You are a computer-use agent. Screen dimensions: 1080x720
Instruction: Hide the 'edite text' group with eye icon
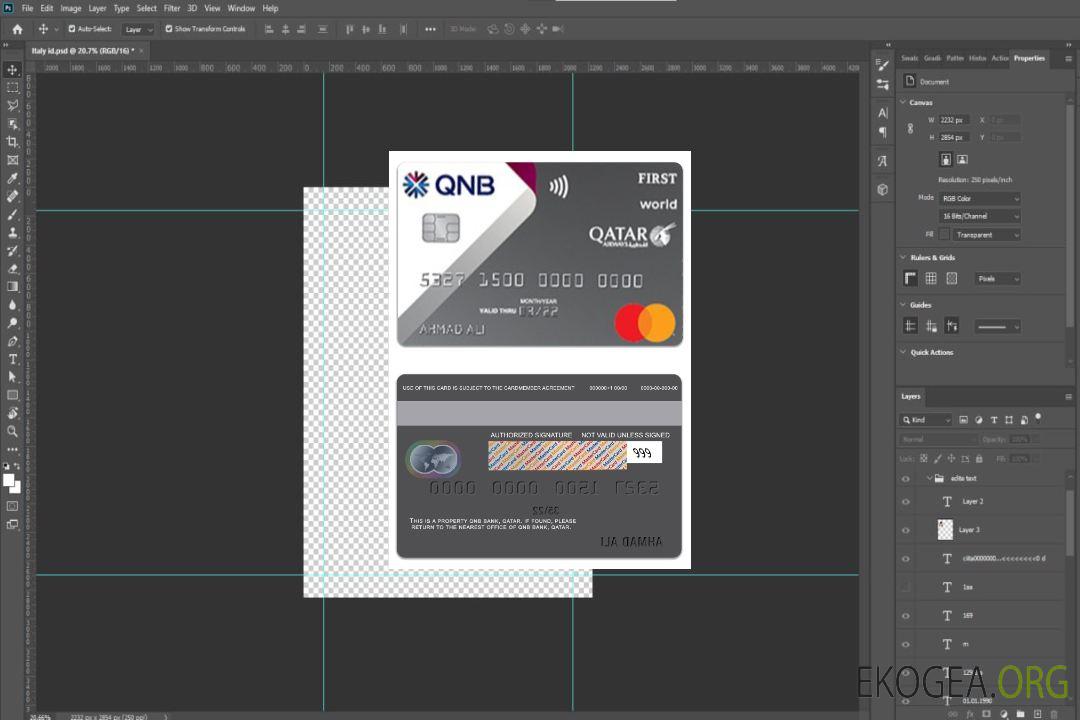tap(906, 479)
